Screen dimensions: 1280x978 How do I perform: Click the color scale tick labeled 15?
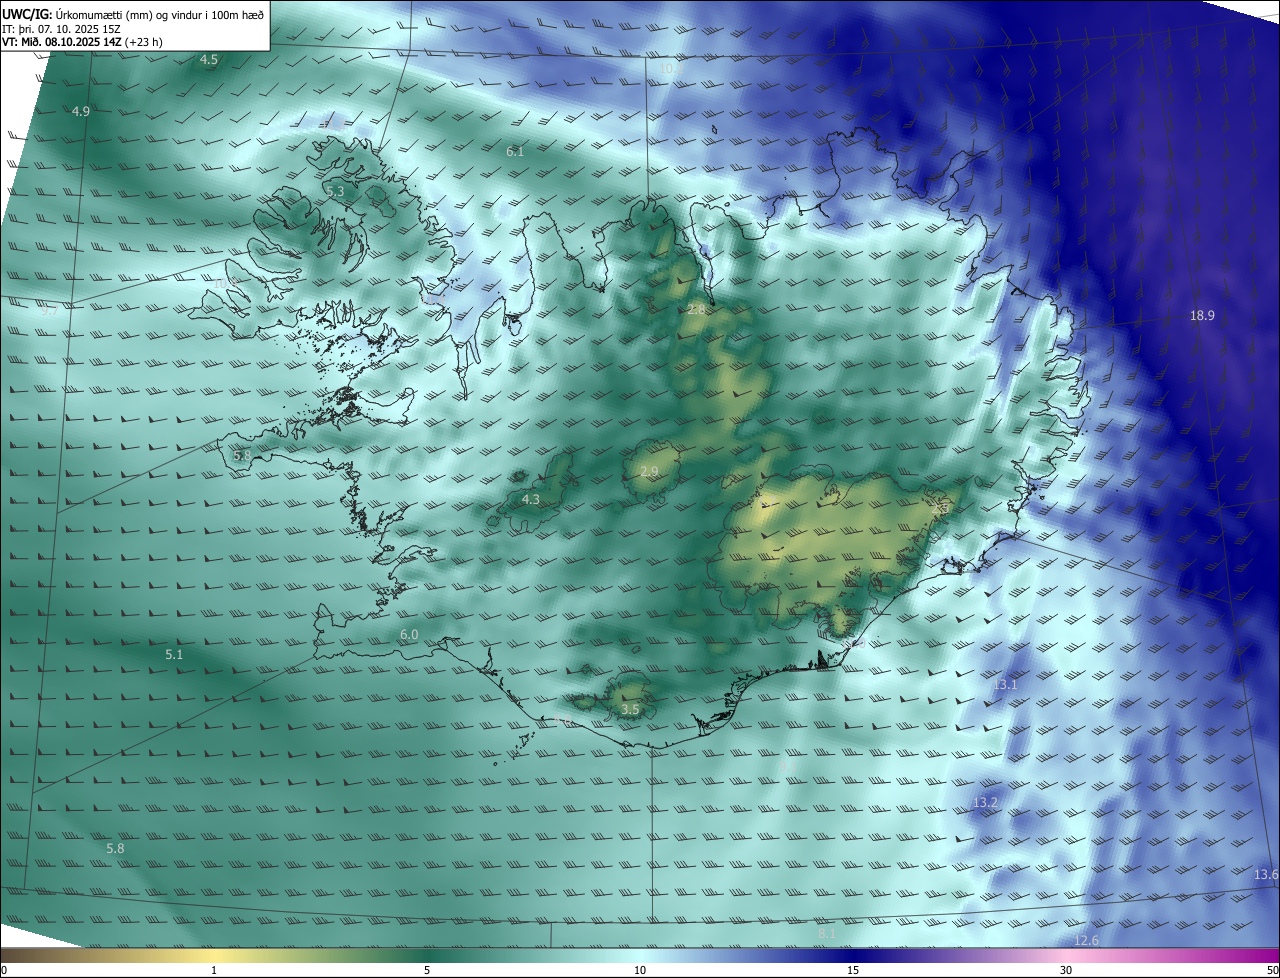pyautogui.click(x=853, y=970)
